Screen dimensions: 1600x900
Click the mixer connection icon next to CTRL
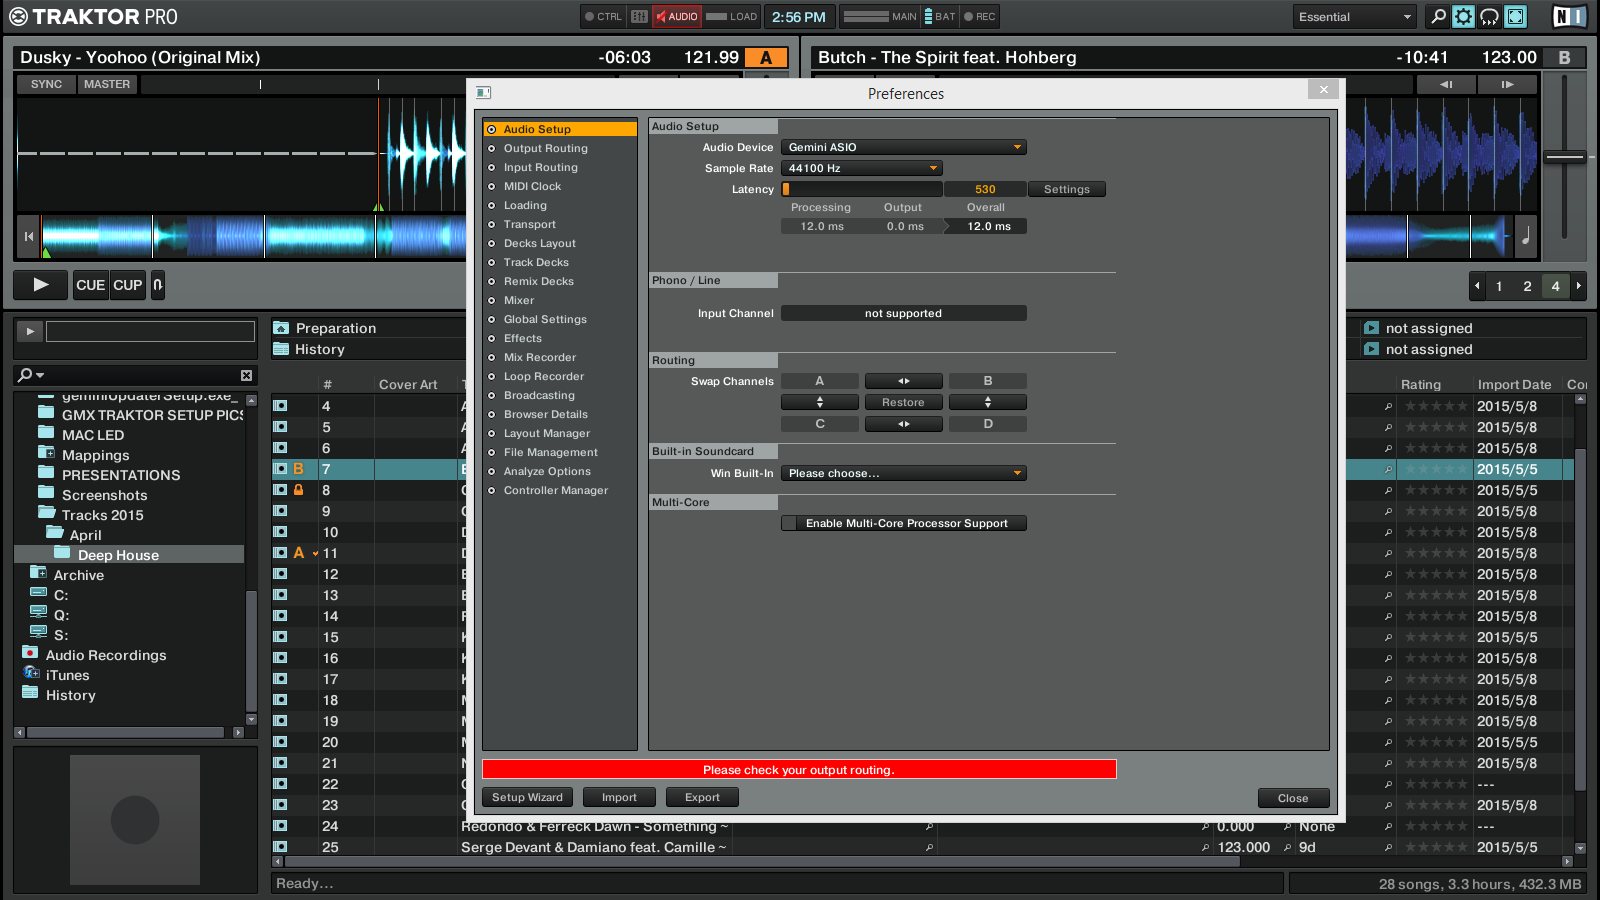pos(640,16)
